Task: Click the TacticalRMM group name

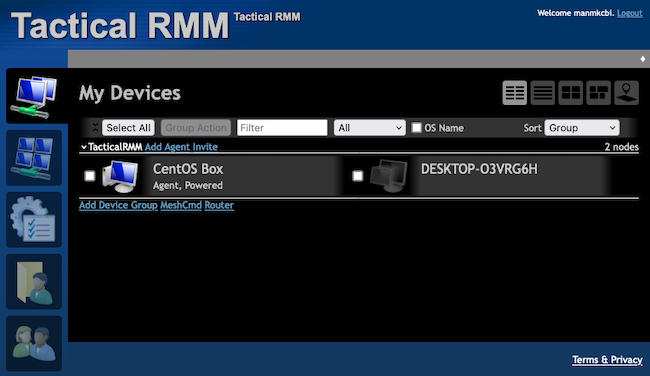Action: click(x=115, y=147)
